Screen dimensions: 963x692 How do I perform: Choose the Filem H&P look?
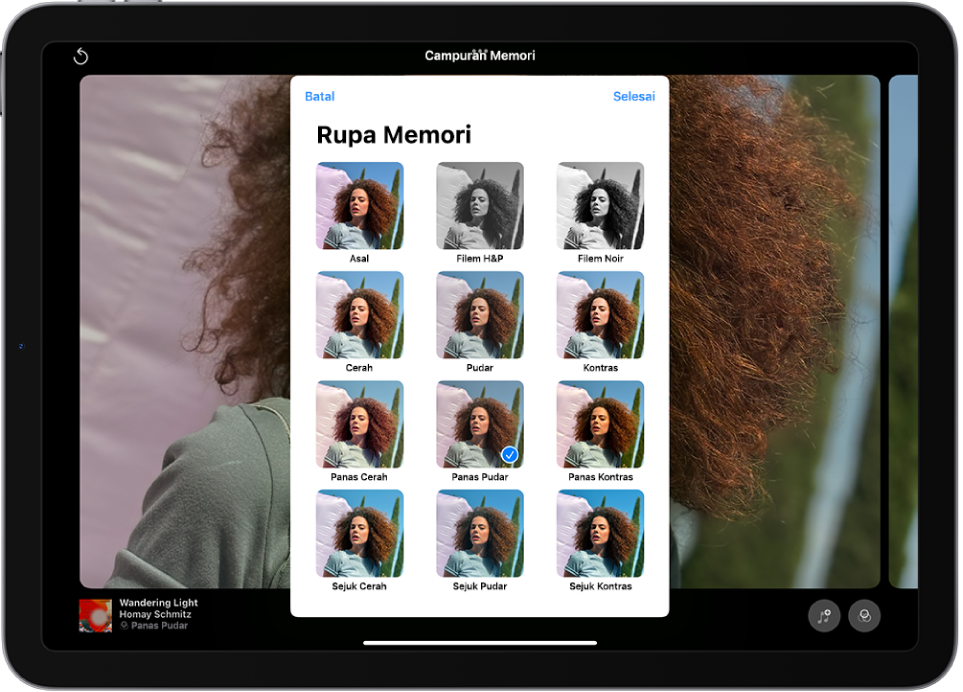(x=480, y=206)
